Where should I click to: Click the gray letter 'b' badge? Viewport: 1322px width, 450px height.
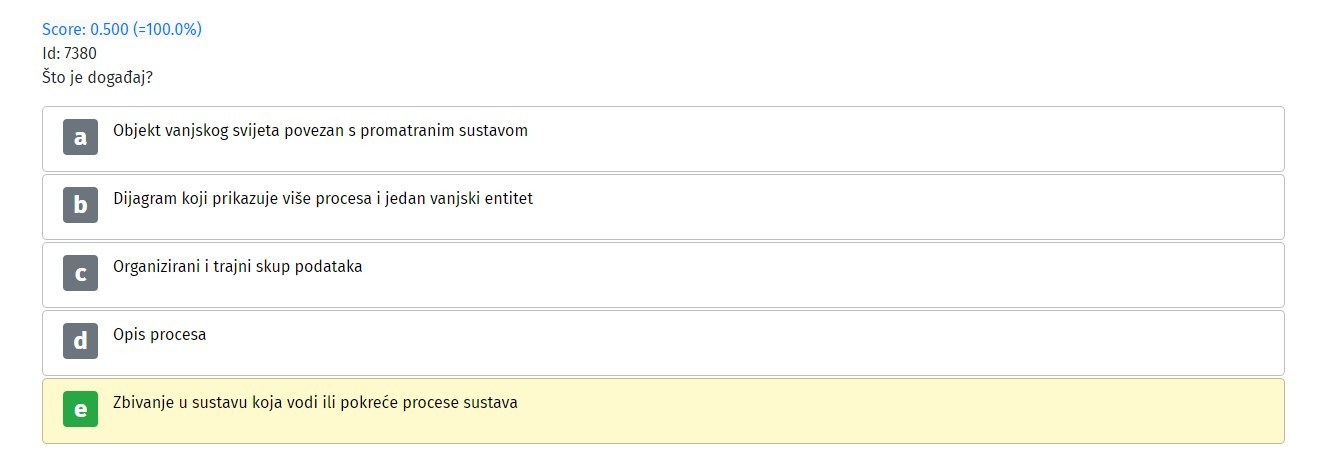80,205
